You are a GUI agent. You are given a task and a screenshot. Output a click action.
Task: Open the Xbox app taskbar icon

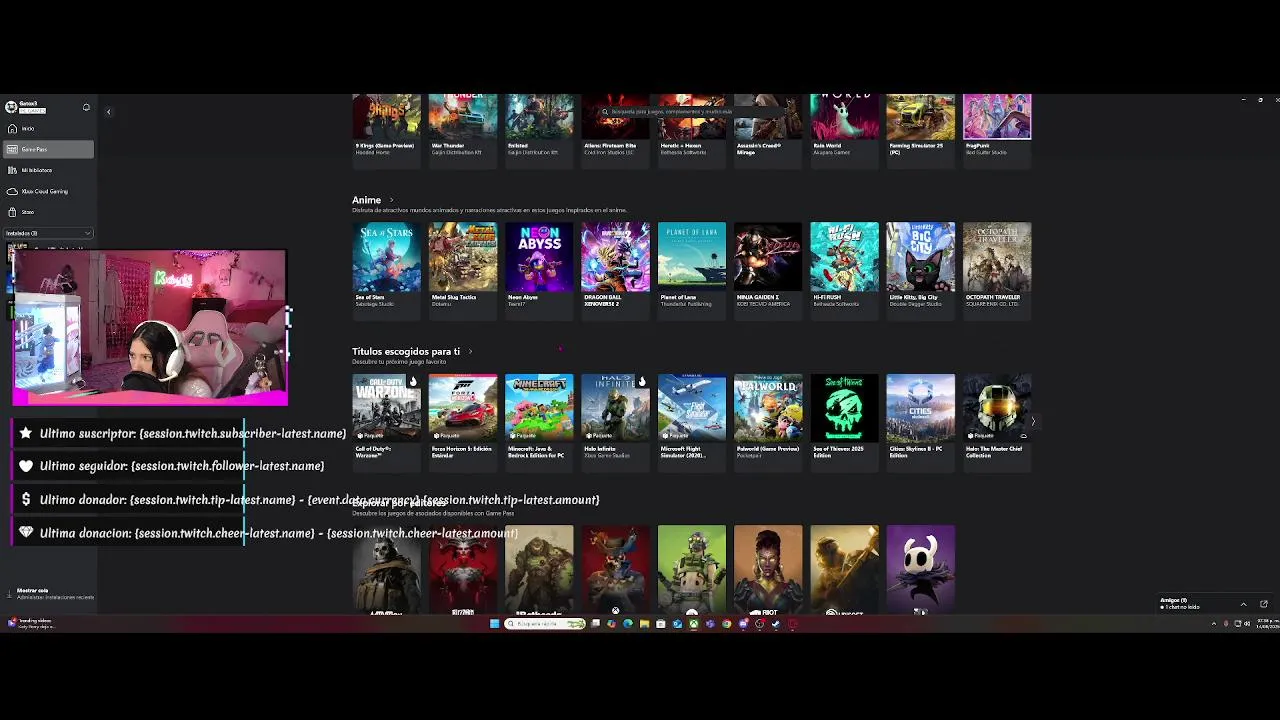tap(693, 624)
